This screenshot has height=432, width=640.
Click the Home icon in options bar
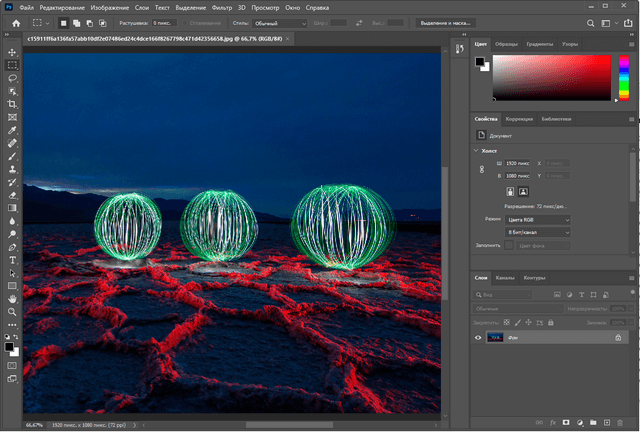point(15,22)
